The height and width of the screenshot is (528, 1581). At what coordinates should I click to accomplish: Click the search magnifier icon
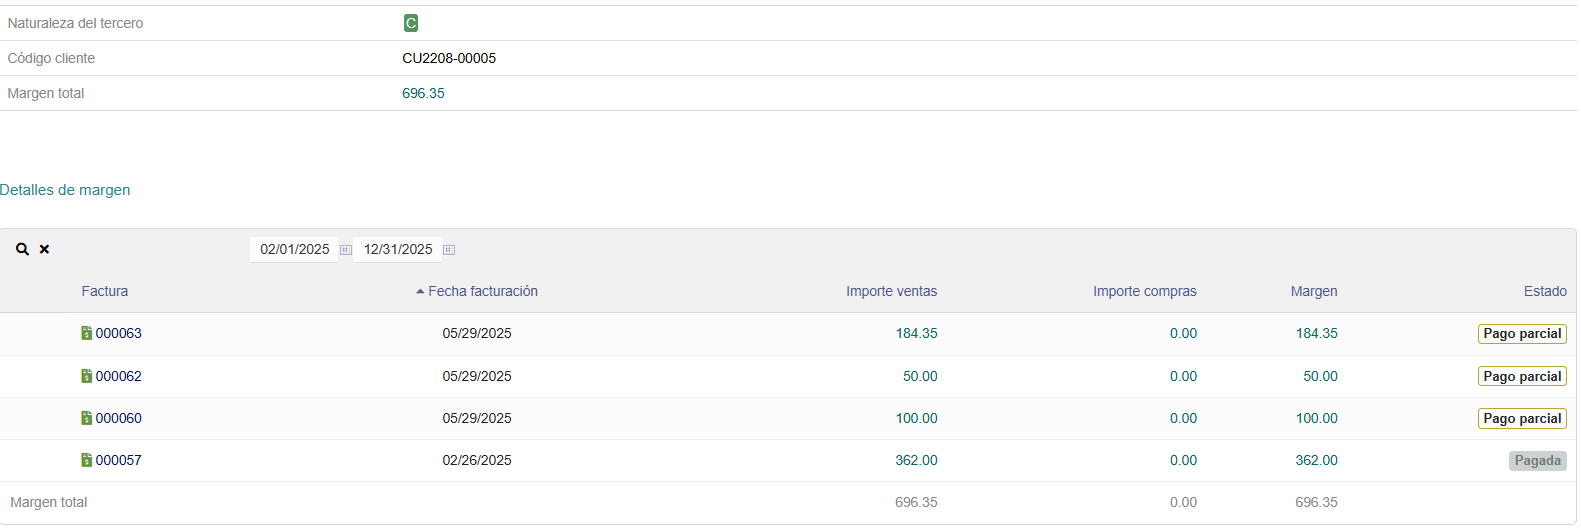[22, 249]
